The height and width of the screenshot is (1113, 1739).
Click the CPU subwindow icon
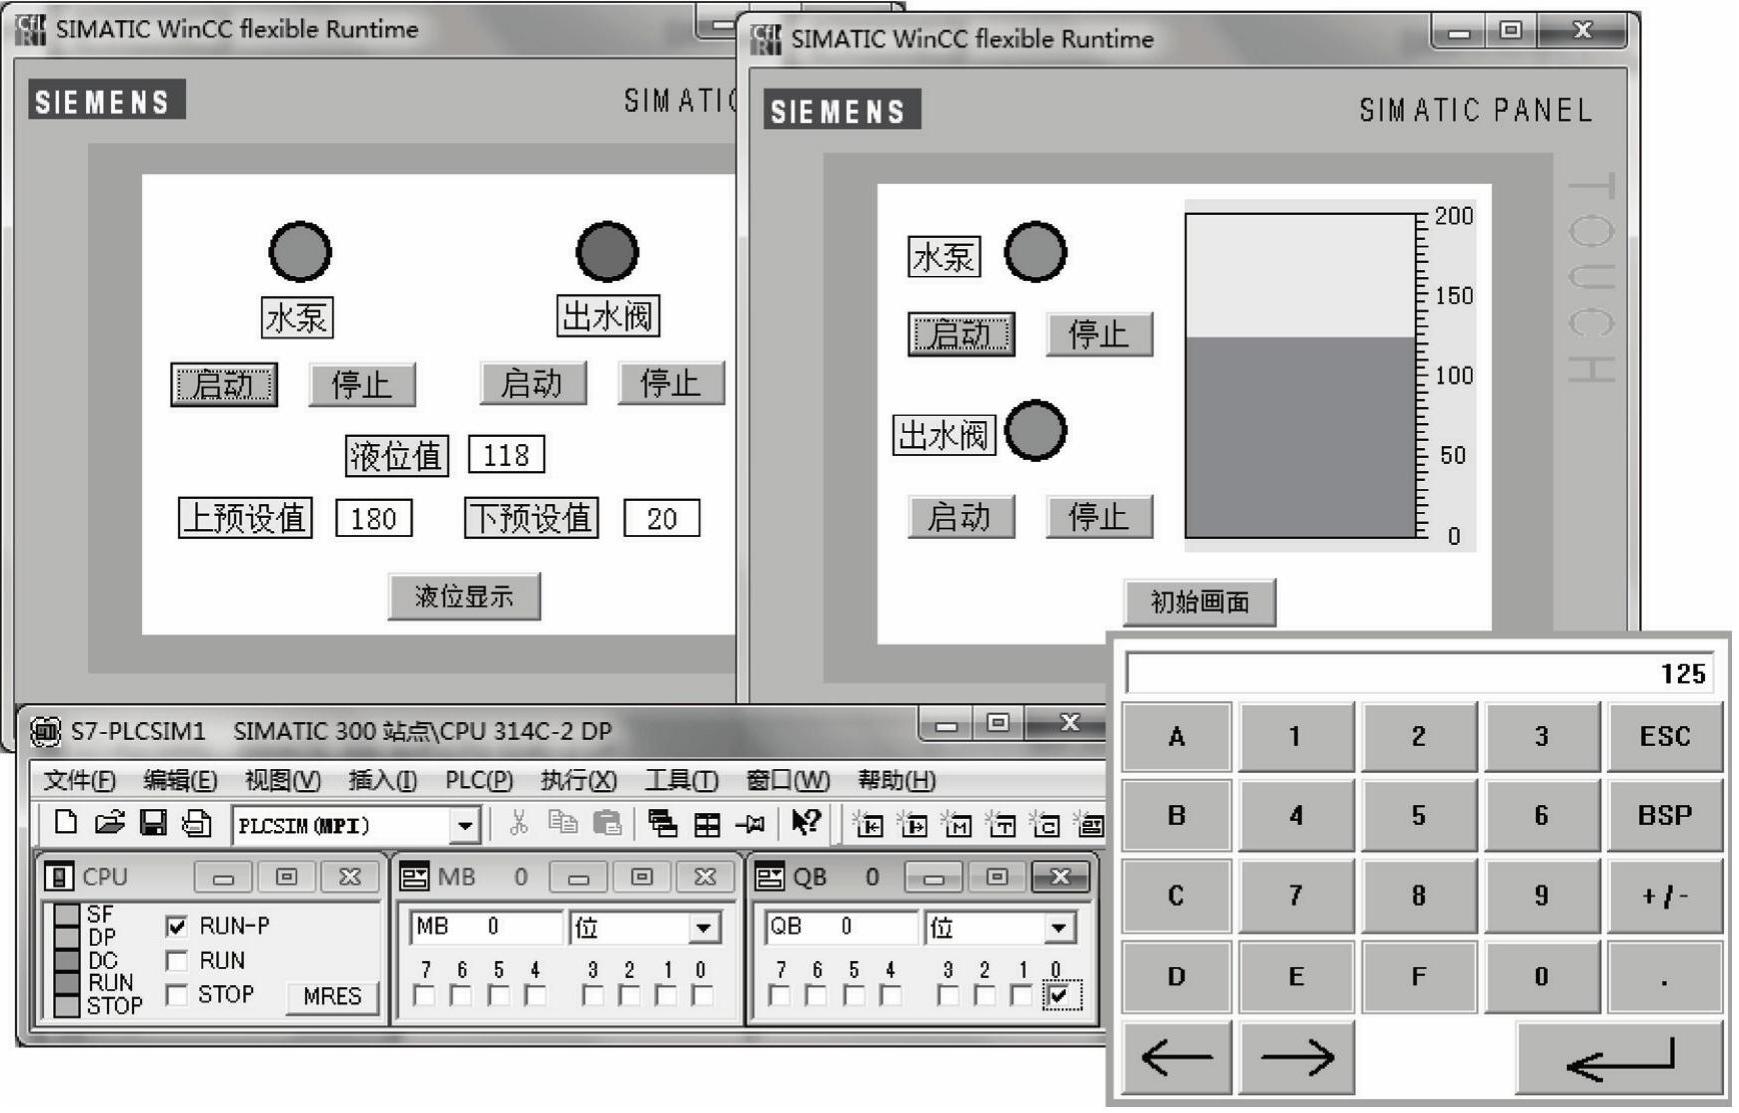[59, 877]
